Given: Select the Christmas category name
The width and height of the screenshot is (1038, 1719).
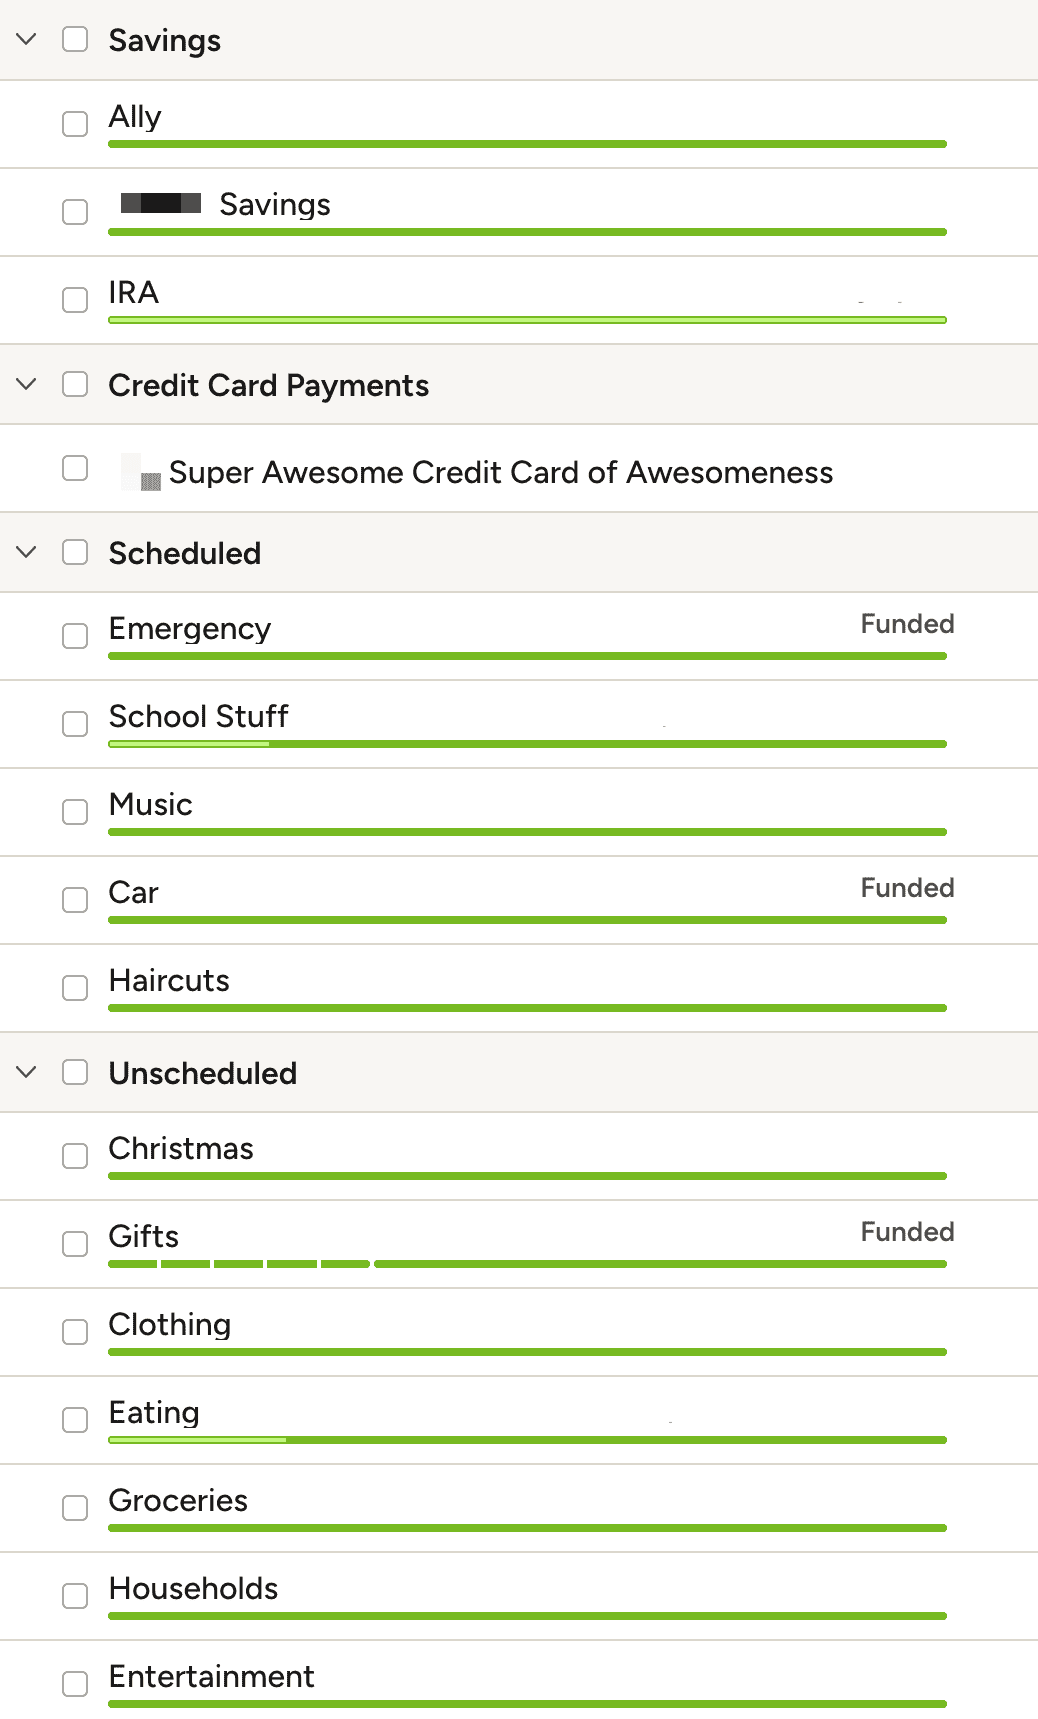Looking at the screenshot, I should click(181, 1148).
